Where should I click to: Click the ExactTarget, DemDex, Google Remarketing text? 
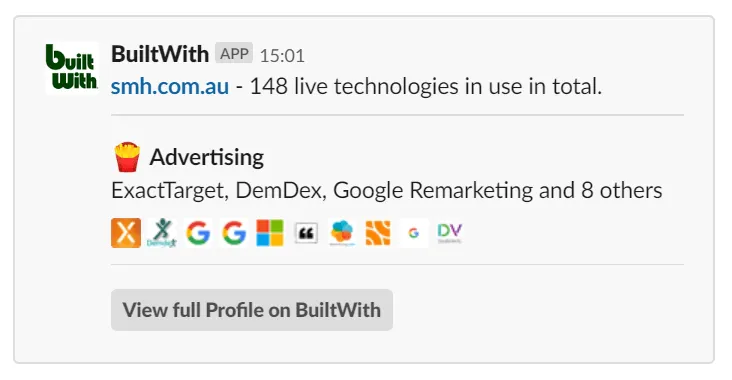pyautogui.click(x=322, y=190)
